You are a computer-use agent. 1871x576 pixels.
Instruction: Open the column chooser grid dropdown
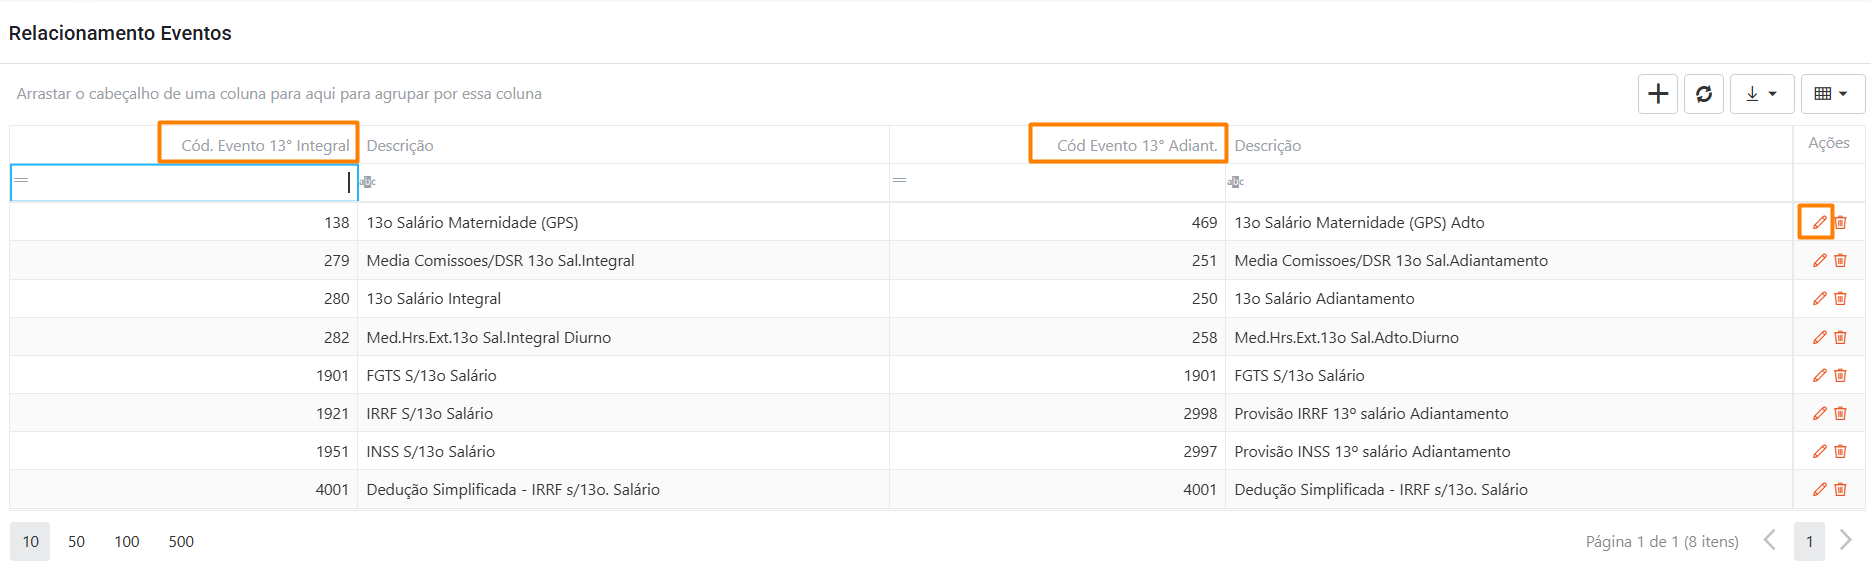click(1831, 94)
